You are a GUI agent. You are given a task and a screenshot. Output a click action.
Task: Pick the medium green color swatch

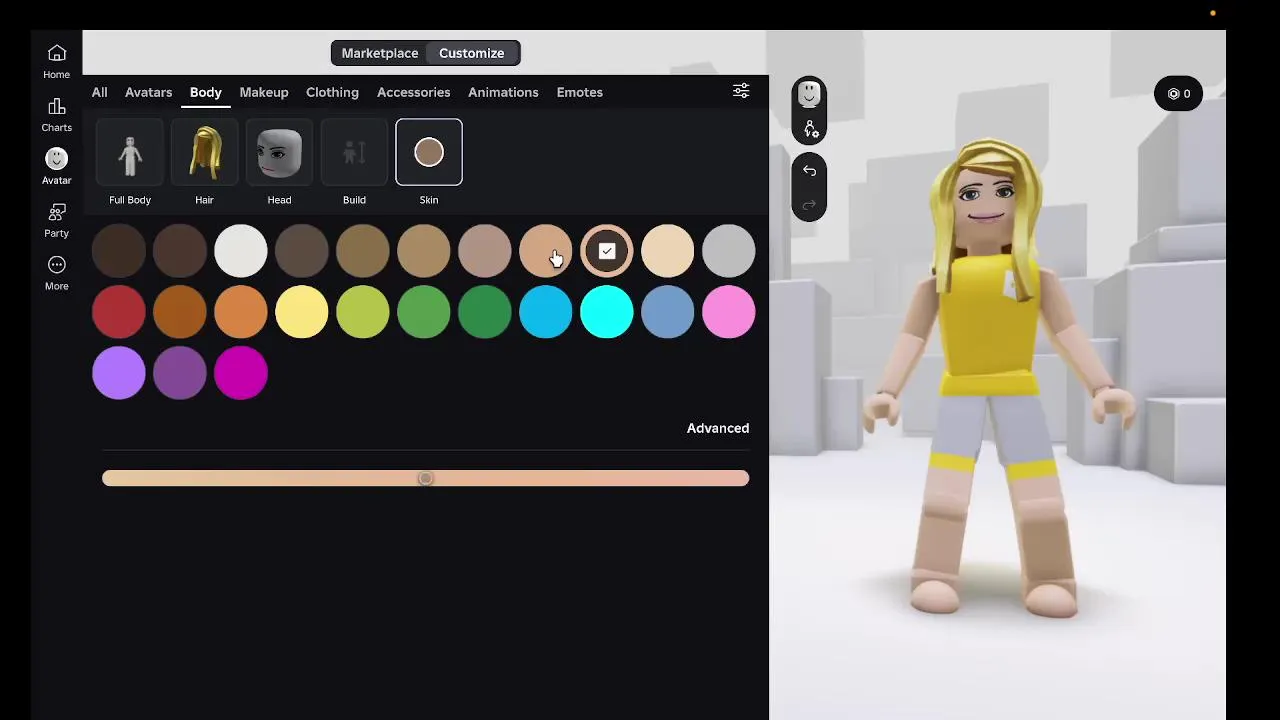(x=424, y=312)
